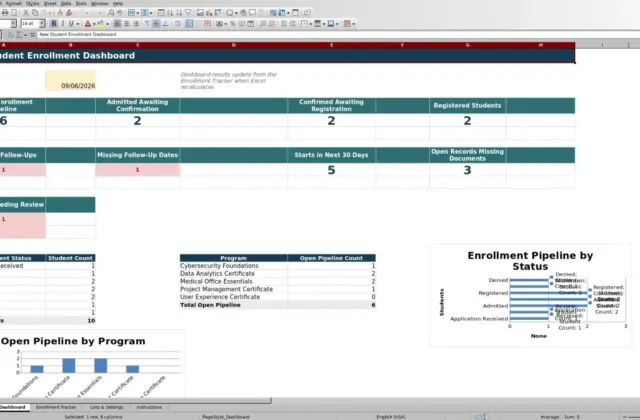Expand the Insert Columns dropdown arrow

click(151, 13)
